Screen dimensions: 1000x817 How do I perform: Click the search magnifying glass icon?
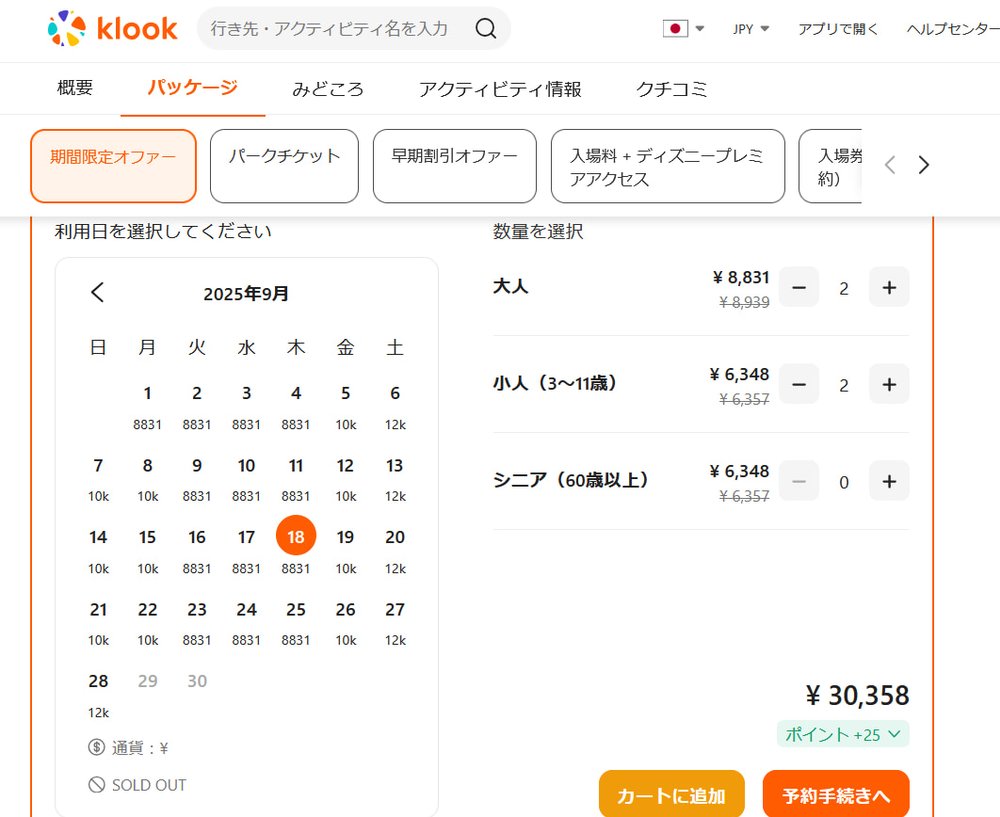pos(487,30)
